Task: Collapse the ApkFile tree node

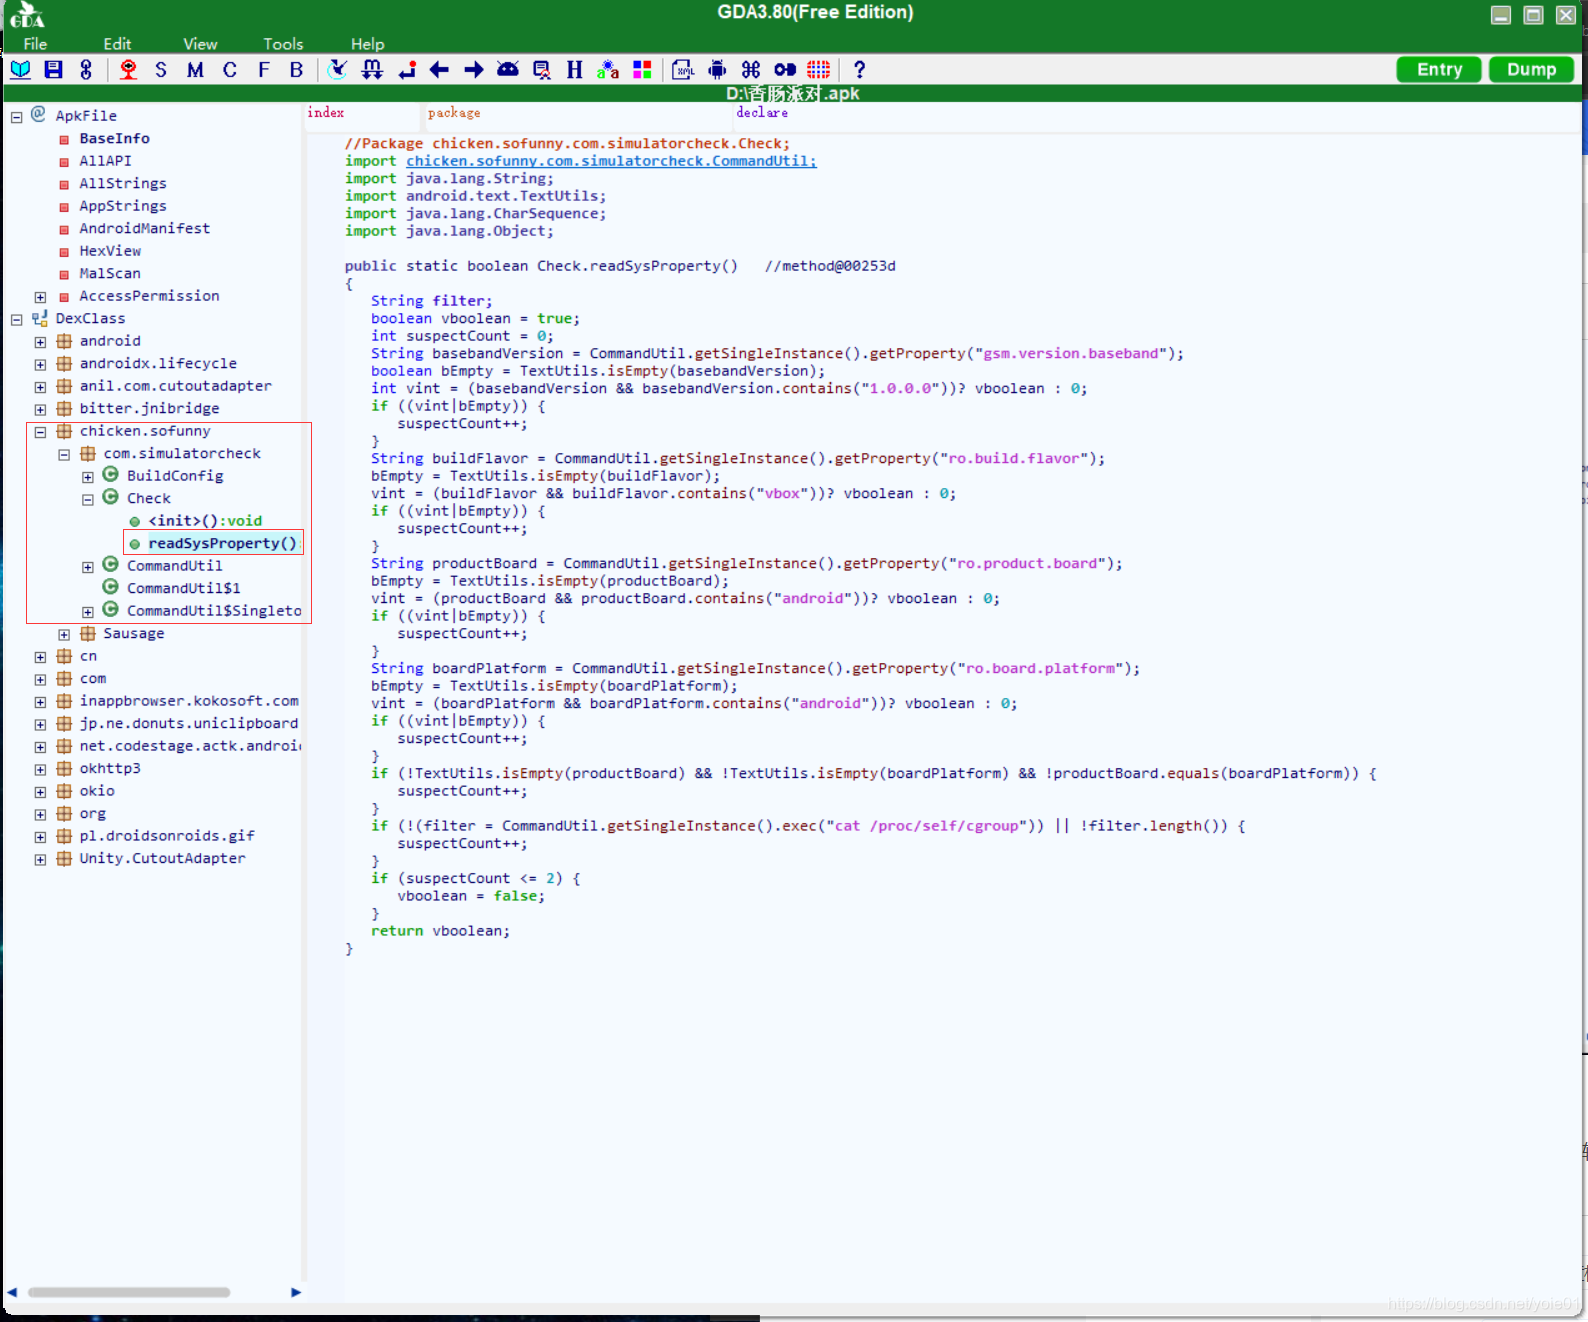Action: (x=16, y=117)
